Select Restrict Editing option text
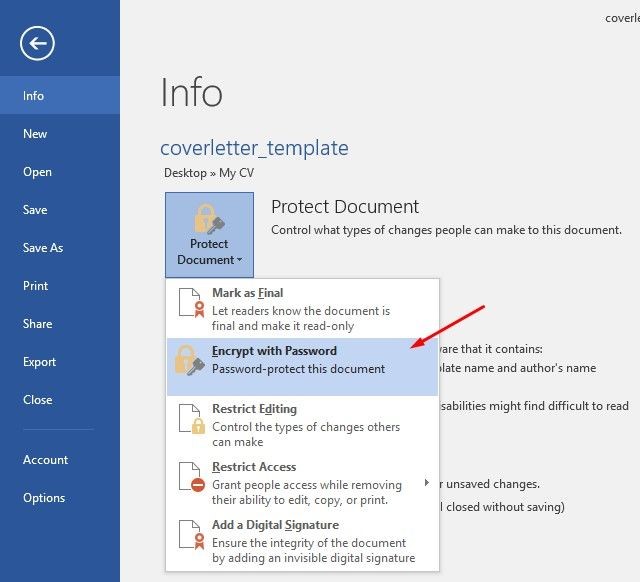This screenshot has height=582, width=640. [x=254, y=409]
